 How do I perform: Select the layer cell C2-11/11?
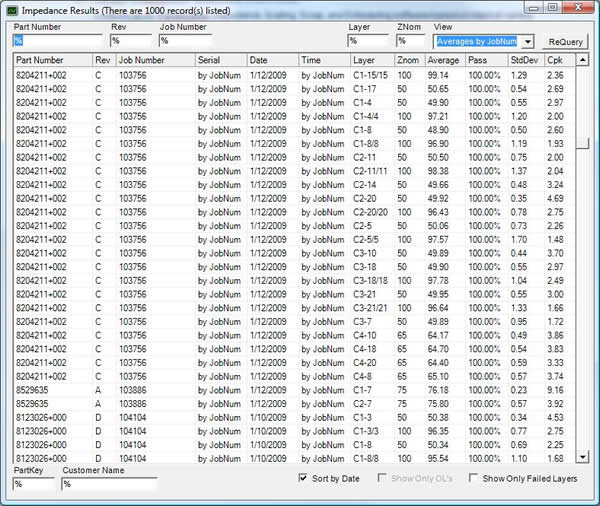coord(370,171)
